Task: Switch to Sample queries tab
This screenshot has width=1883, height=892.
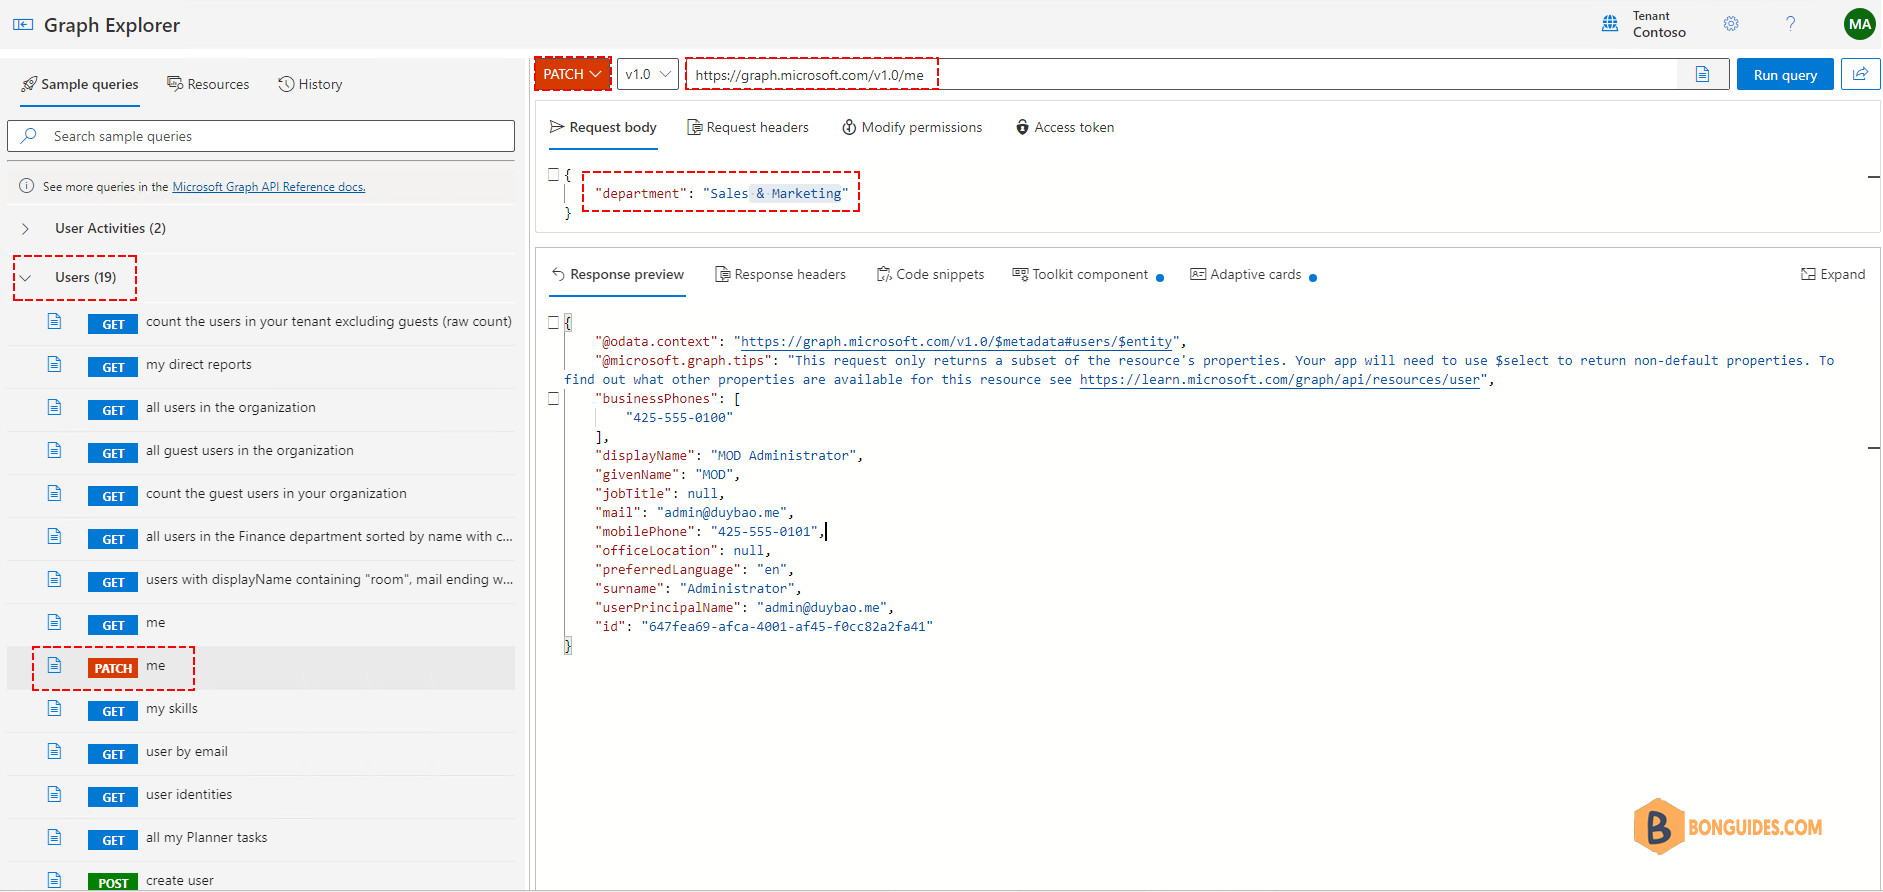Action: (80, 85)
